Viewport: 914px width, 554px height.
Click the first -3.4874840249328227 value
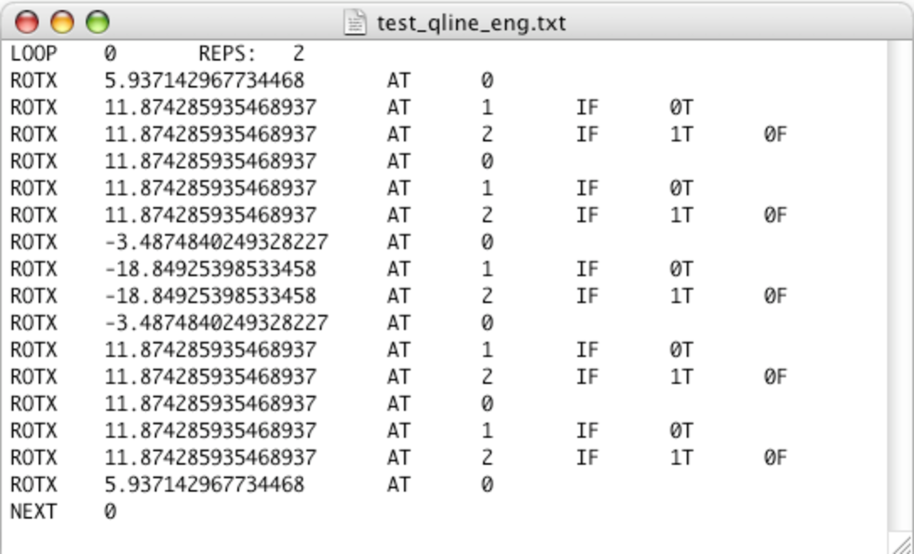click(x=216, y=242)
